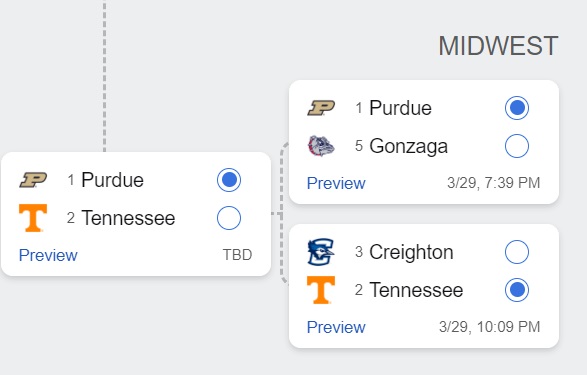
Task: Click the Creighton Bluejays logo
Action: pyautogui.click(x=321, y=252)
